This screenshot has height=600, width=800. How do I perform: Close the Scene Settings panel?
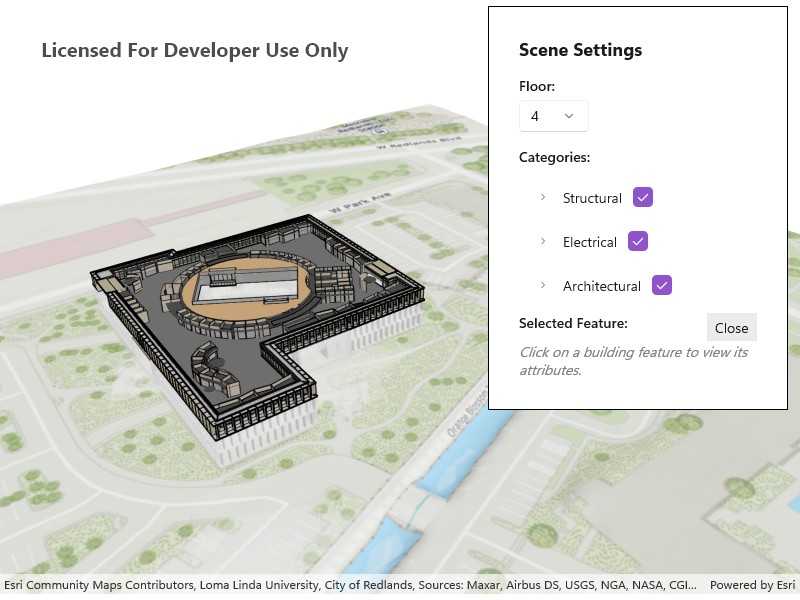tap(731, 328)
